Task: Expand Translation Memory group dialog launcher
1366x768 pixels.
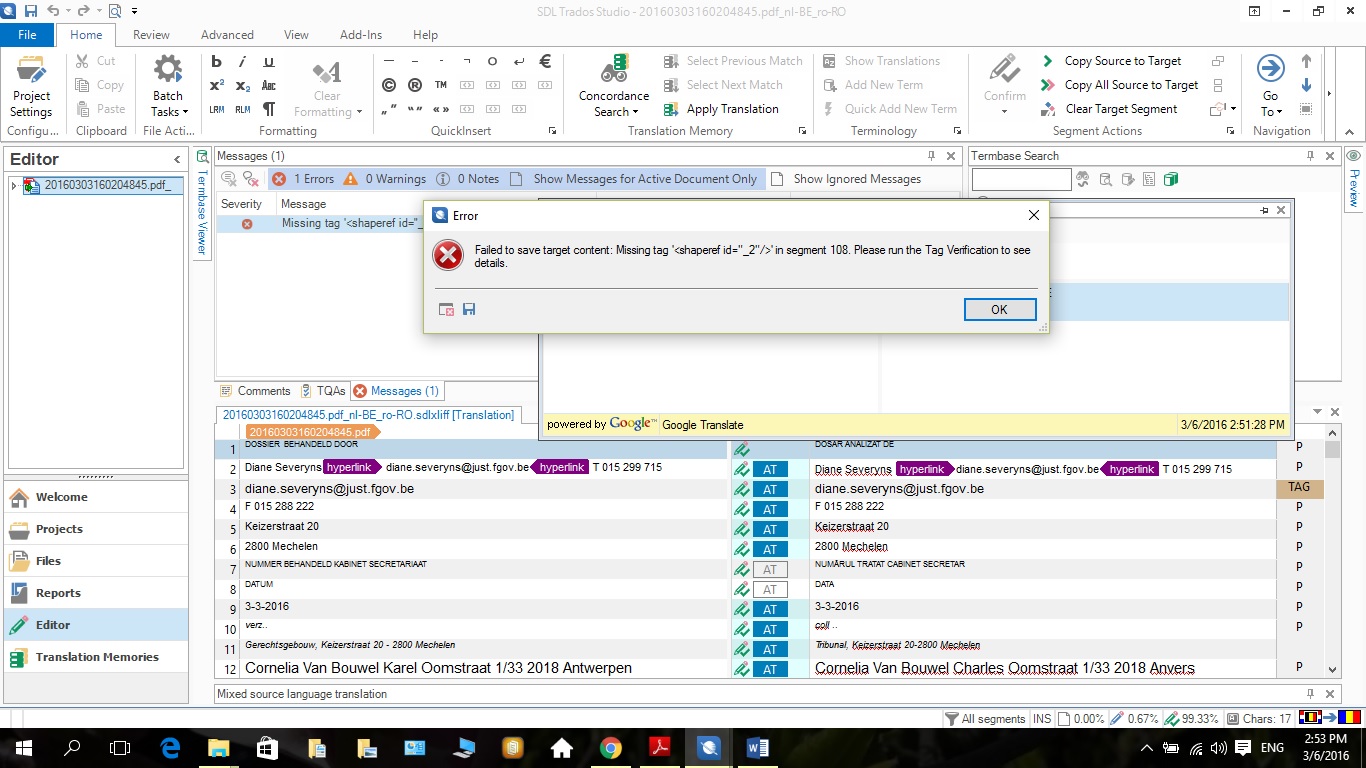Action: [802, 131]
